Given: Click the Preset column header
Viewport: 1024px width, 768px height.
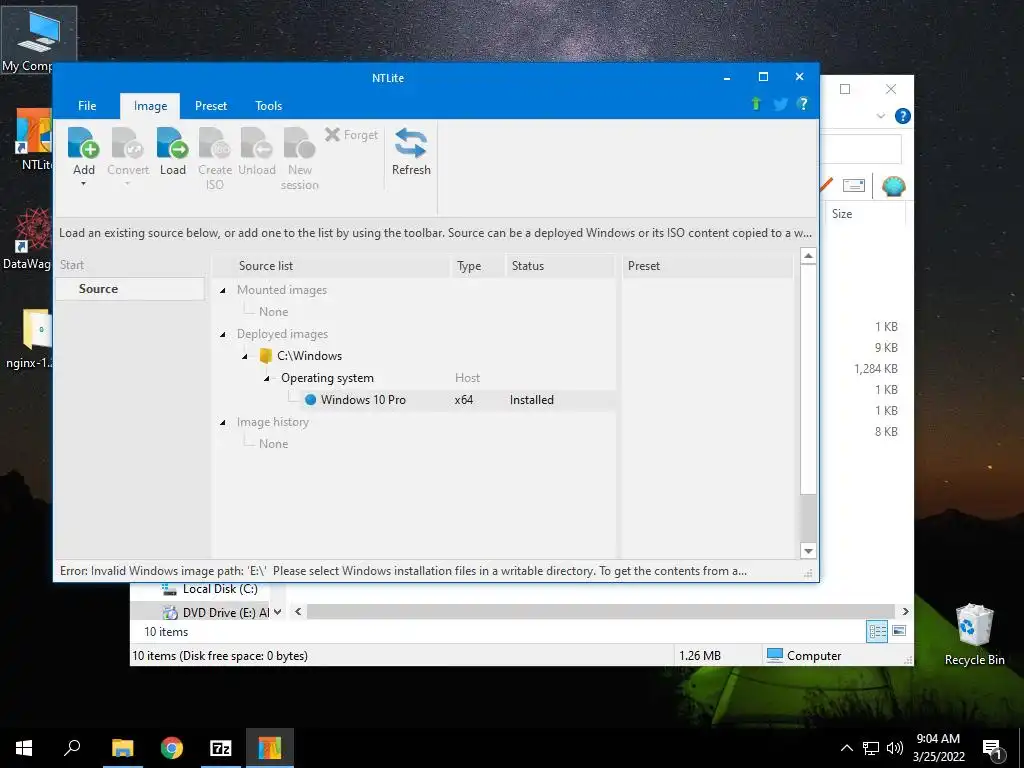Looking at the screenshot, I should coord(708,266).
